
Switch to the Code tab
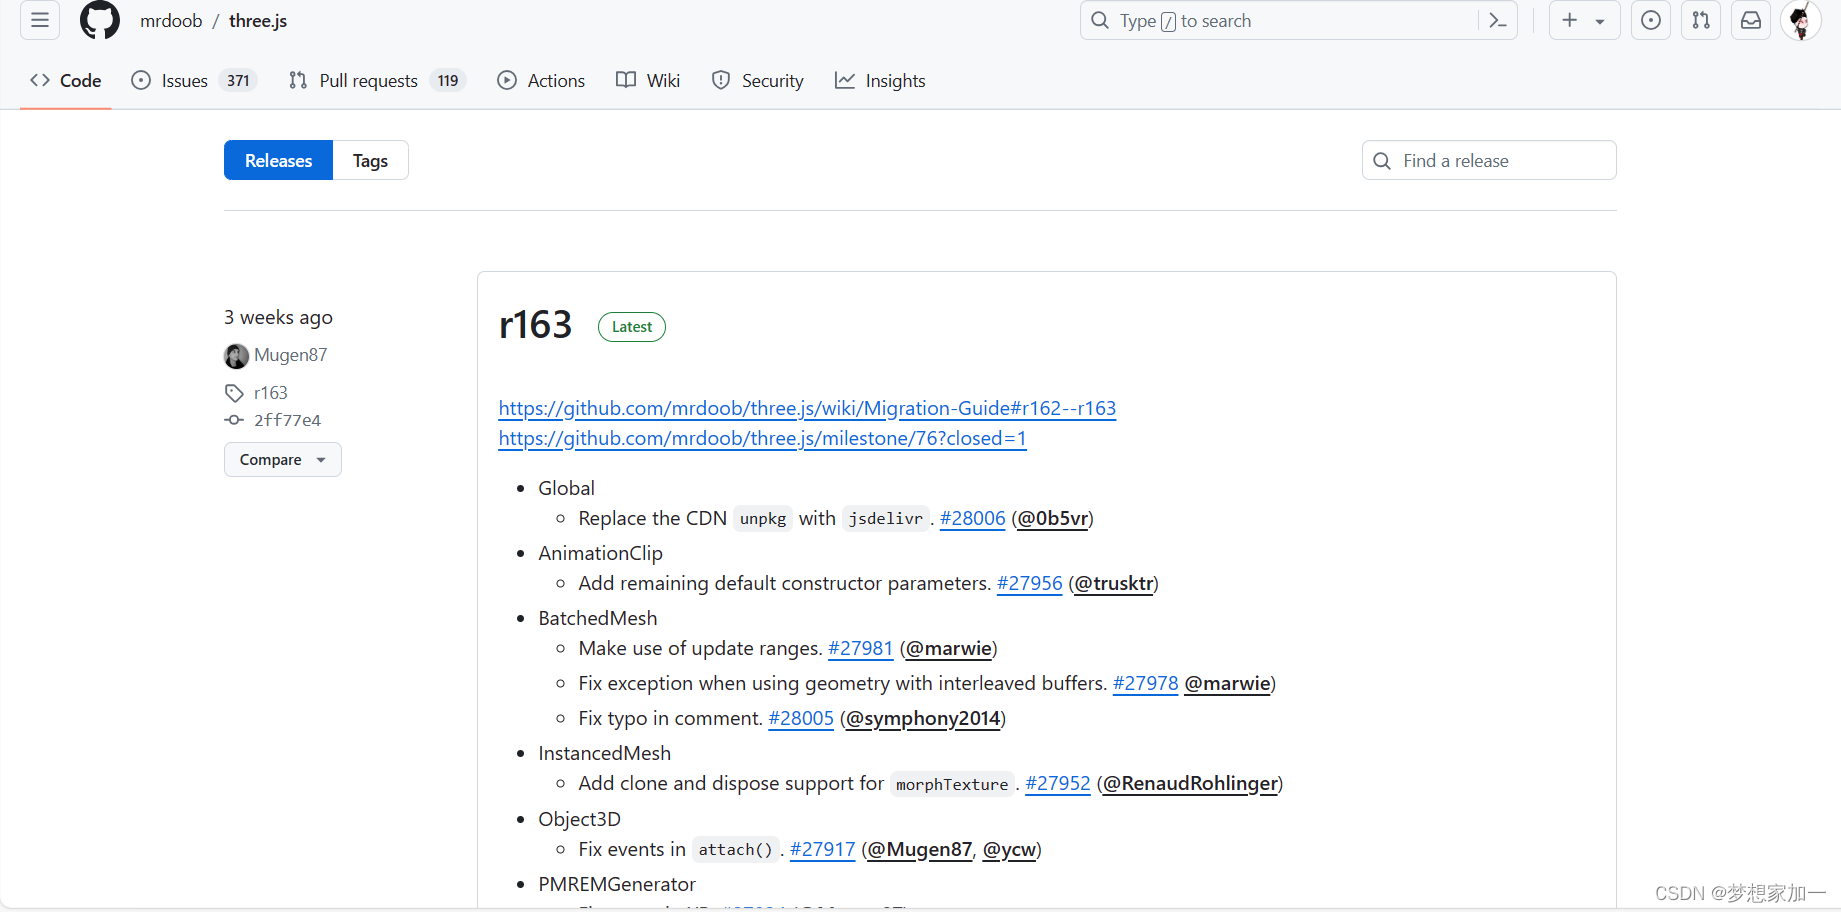tap(66, 81)
